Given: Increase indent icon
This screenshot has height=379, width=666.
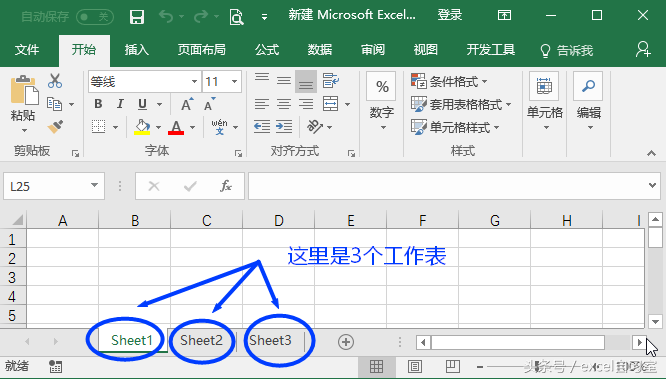Looking at the screenshot, I should point(284,127).
